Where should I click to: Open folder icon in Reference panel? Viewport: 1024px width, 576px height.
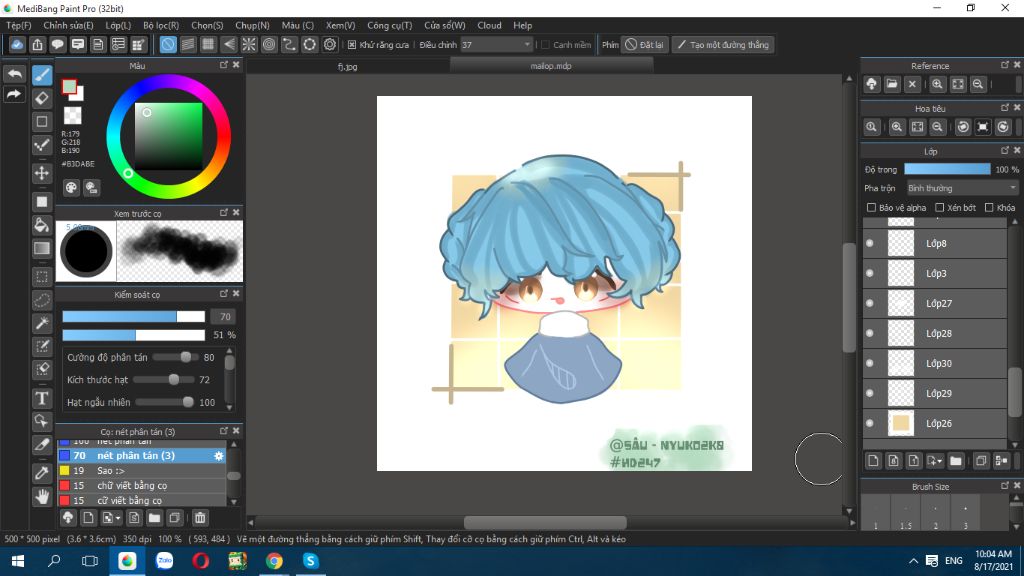[x=892, y=84]
